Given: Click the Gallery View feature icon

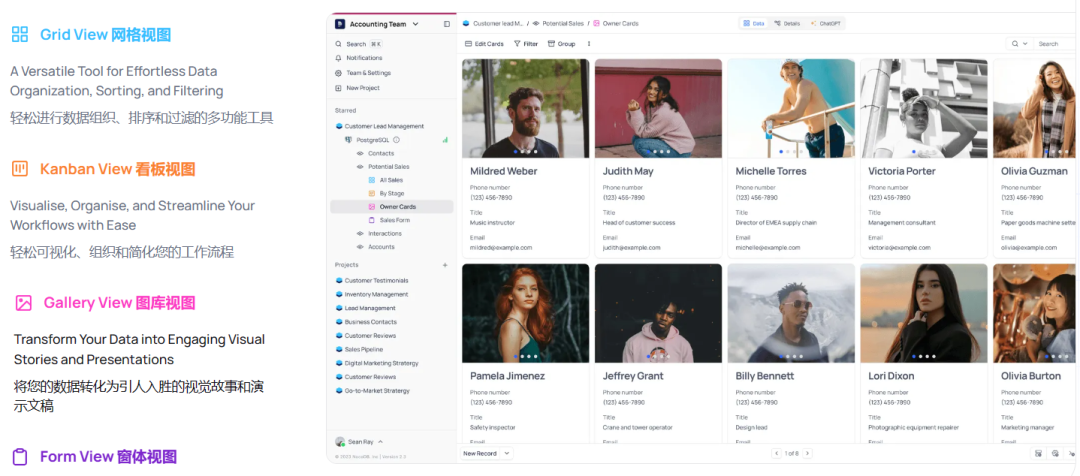Looking at the screenshot, I should [x=23, y=302].
